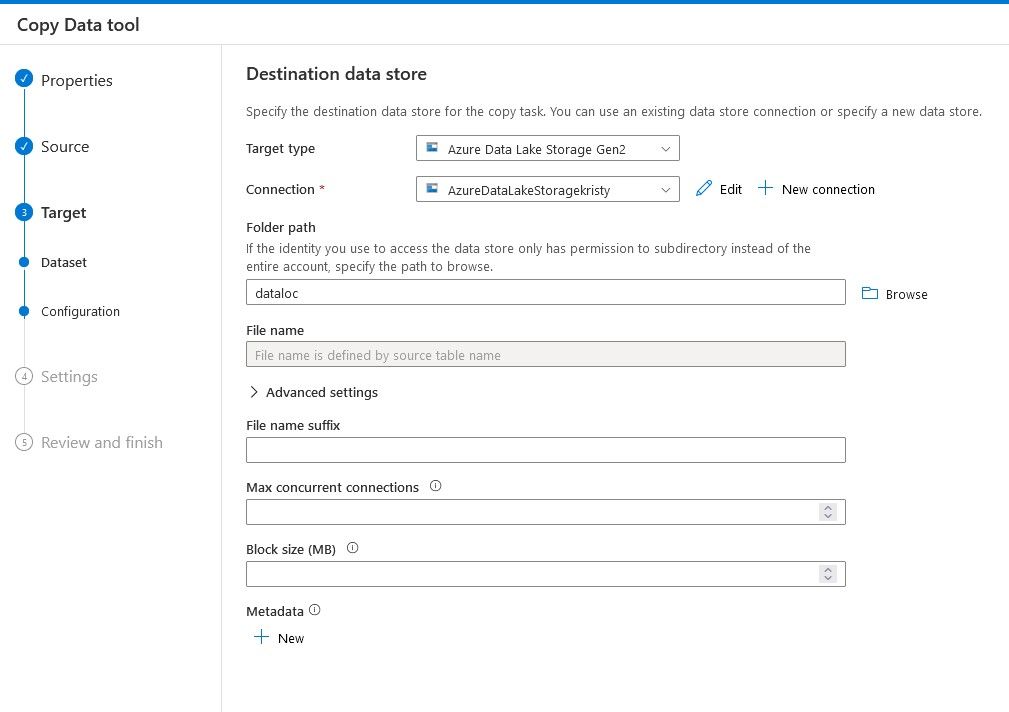Go to the Dataset sub-step
Image resolution: width=1009 pixels, height=712 pixels.
[x=63, y=262]
